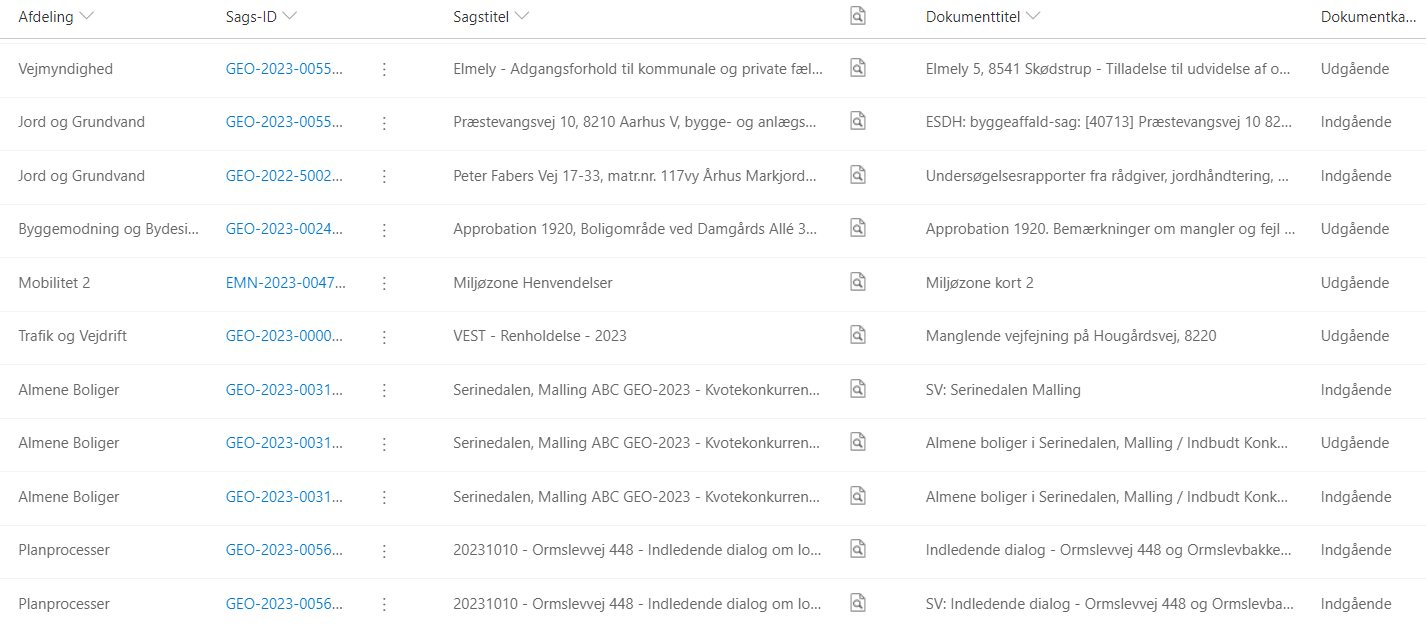Open GEO-2023-0024 case link
Image resolution: width=1426 pixels, height=625 pixels.
click(x=286, y=229)
